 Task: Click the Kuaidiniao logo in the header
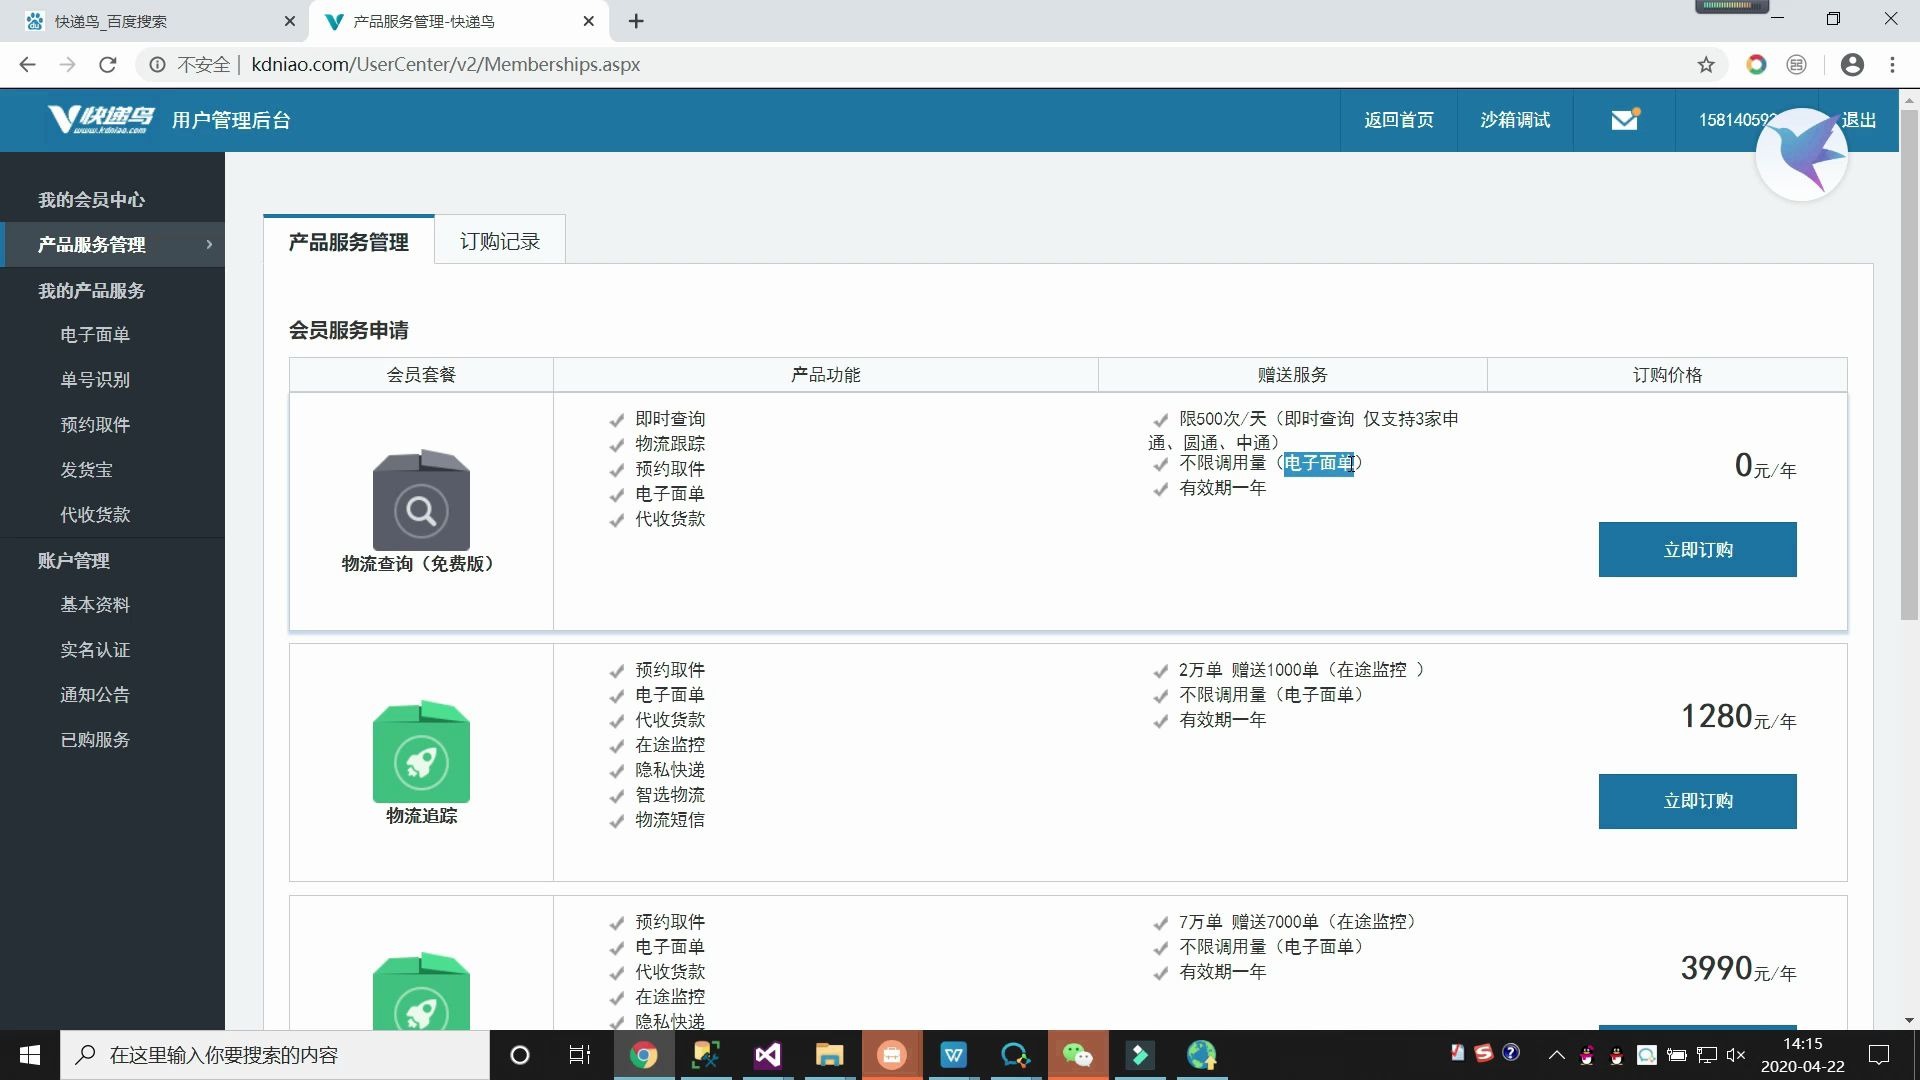[101, 120]
